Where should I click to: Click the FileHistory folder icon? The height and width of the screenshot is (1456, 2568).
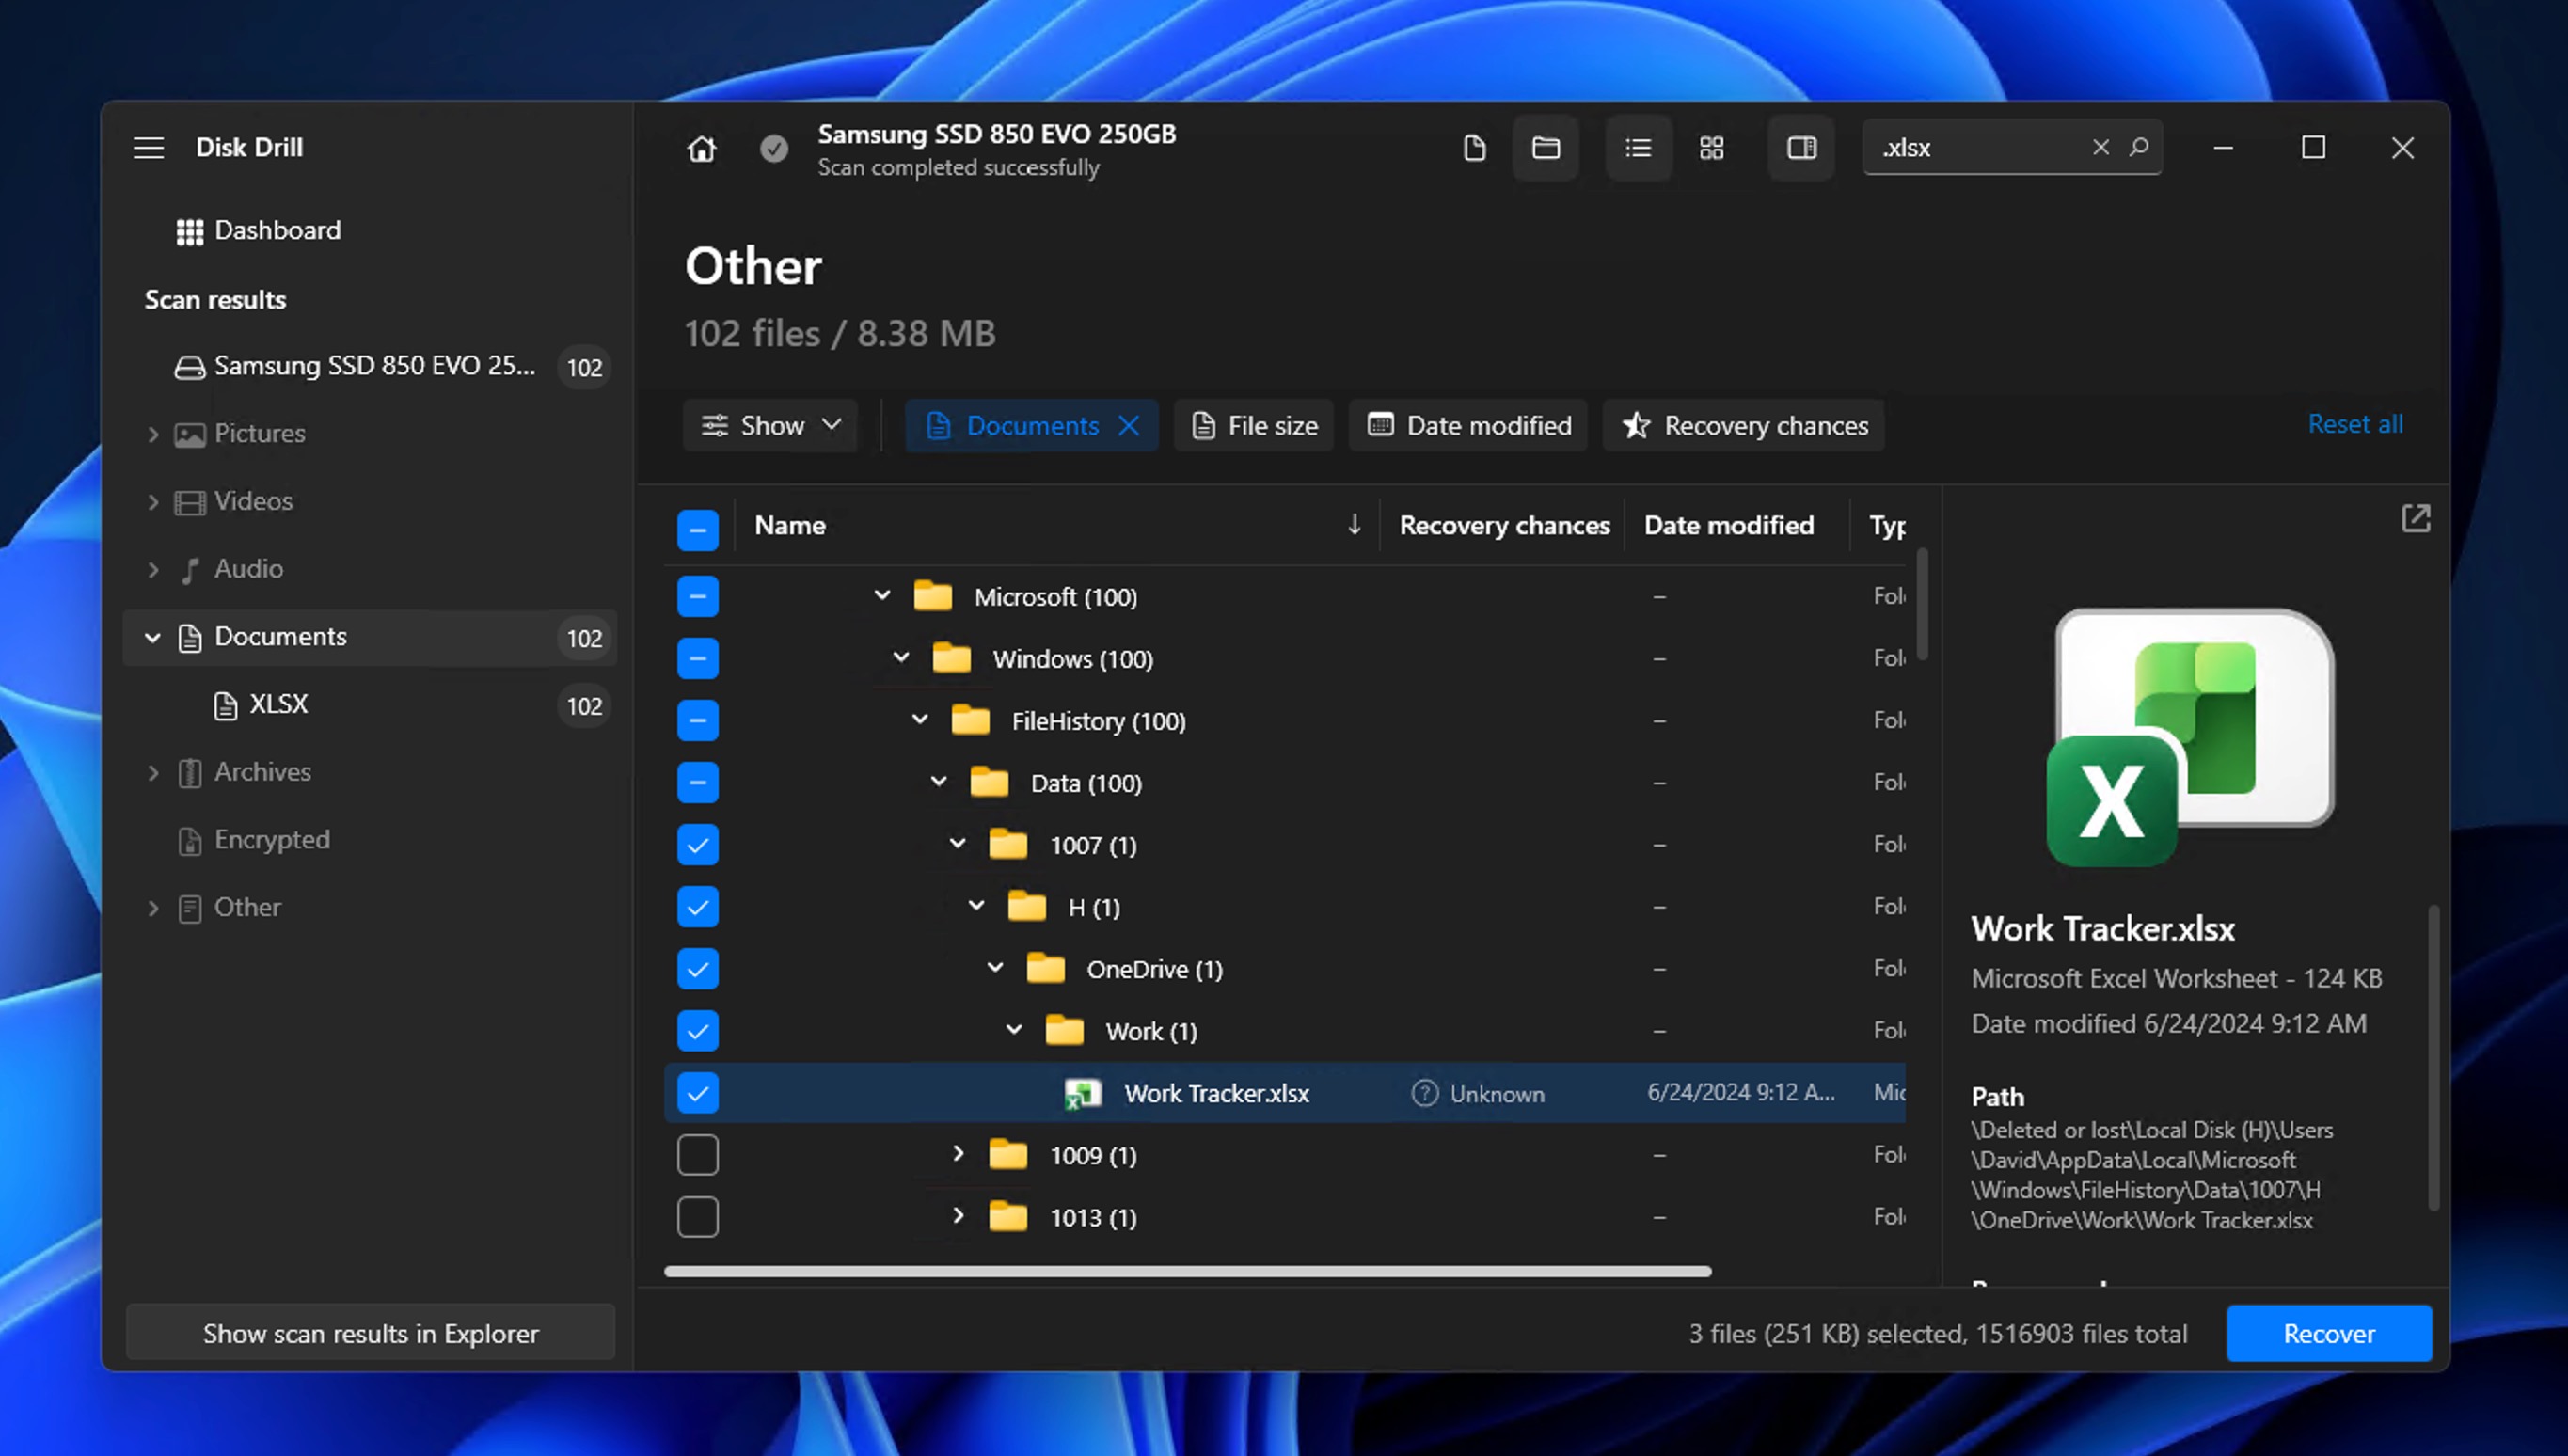pyautogui.click(x=970, y=720)
